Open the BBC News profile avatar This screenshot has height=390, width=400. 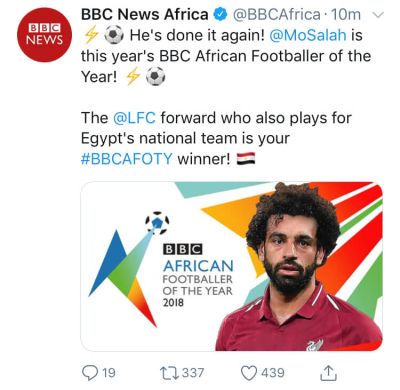pyautogui.click(x=44, y=35)
